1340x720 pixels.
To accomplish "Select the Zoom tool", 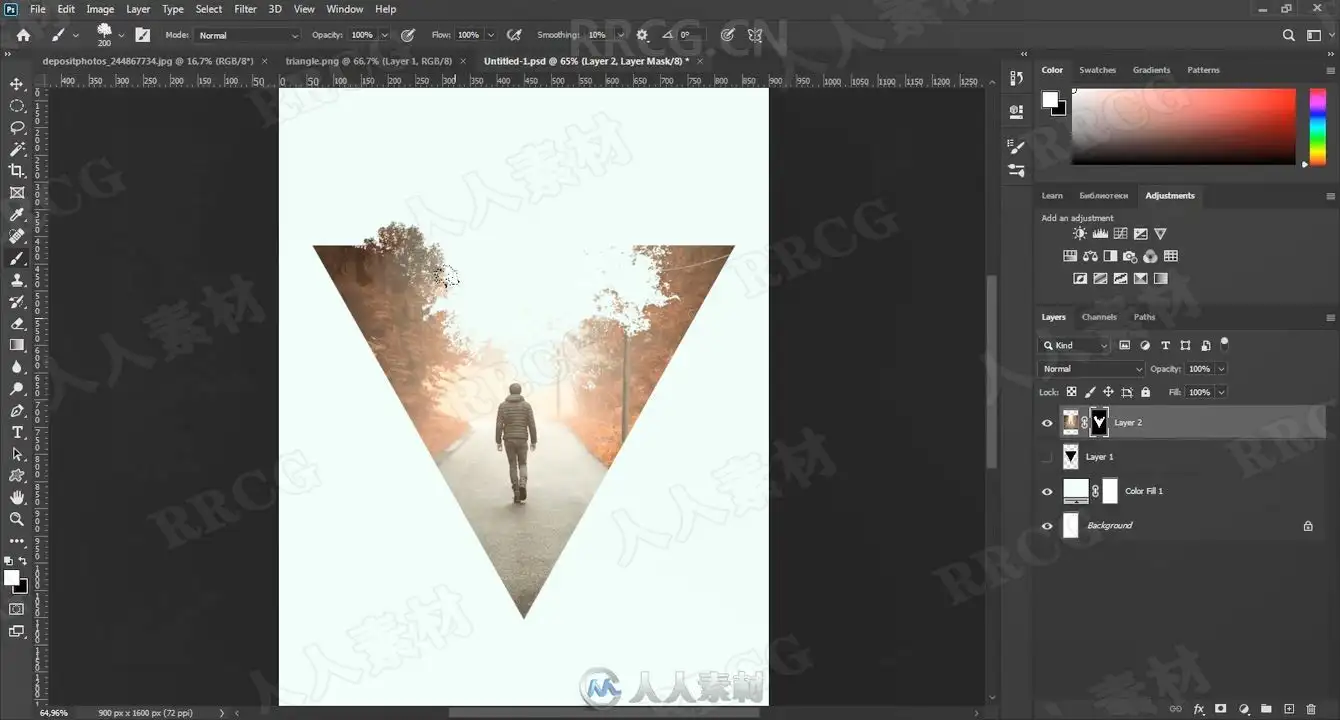I will (x=17, y=519).
